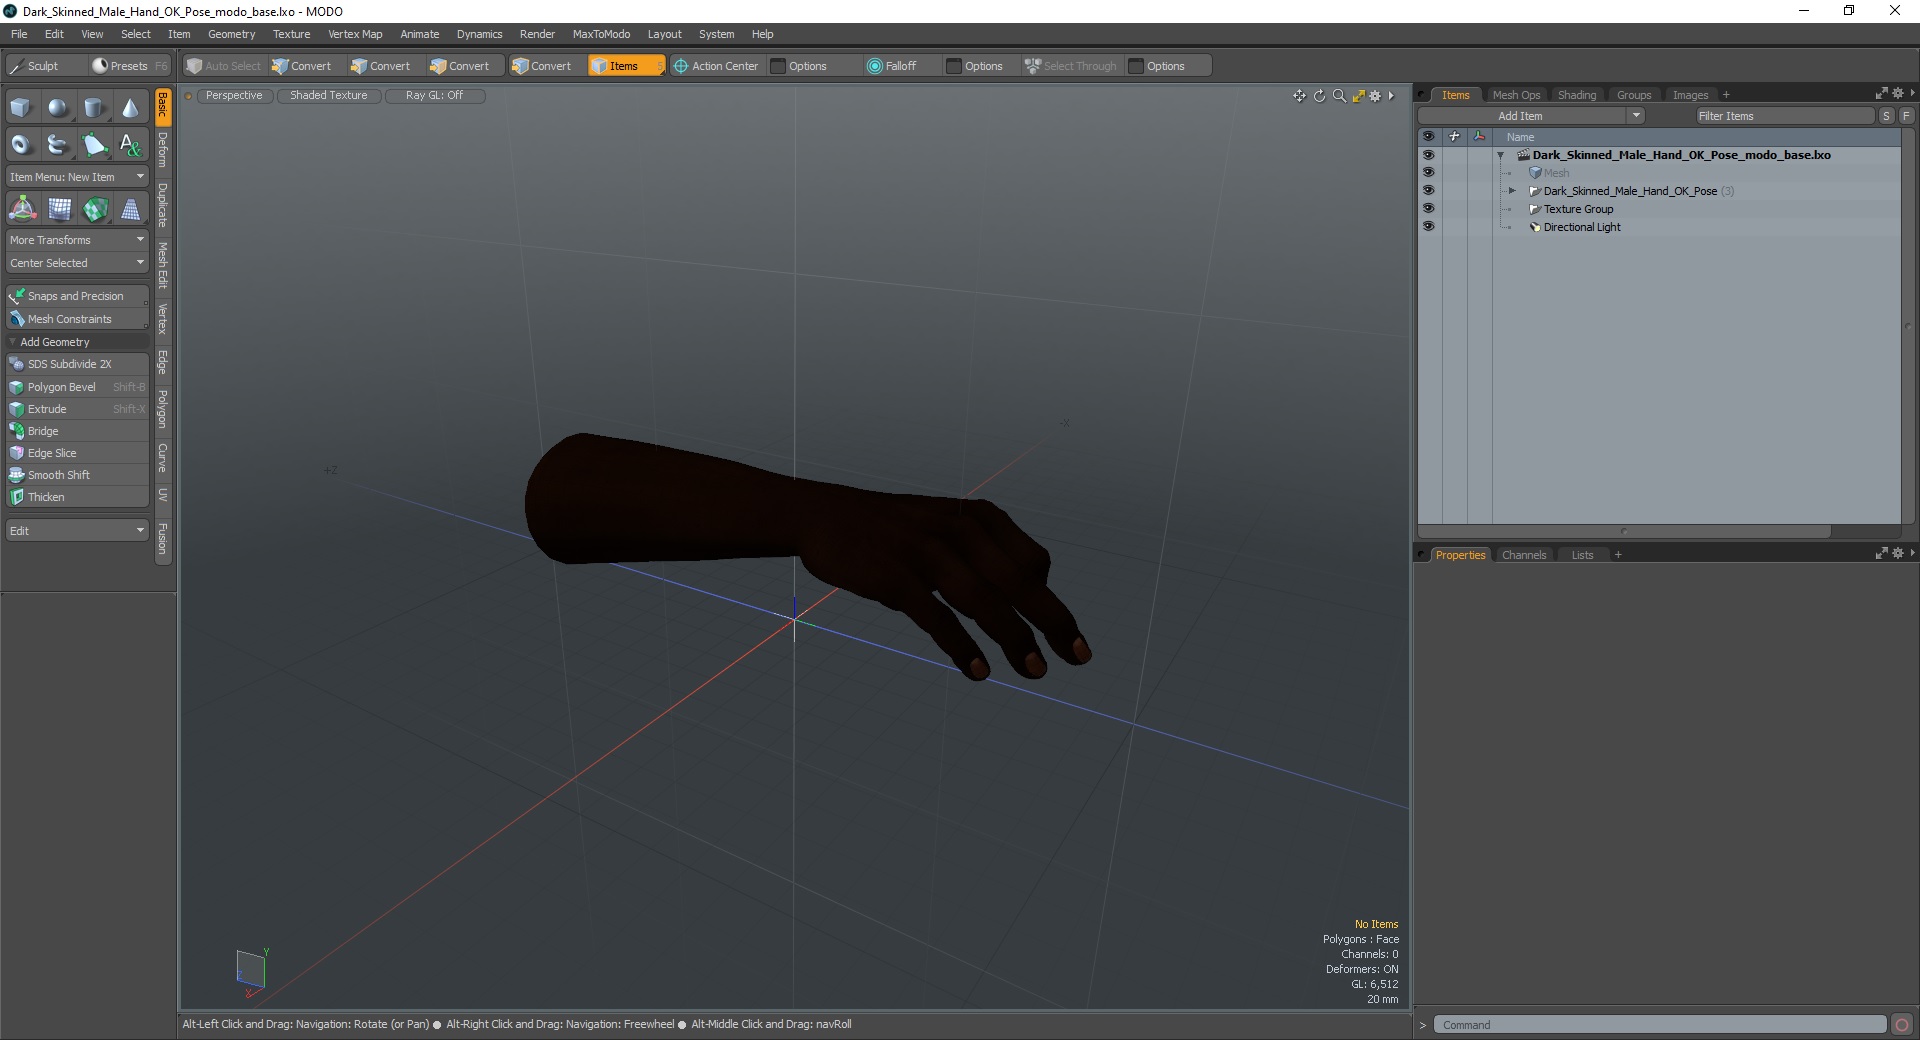Open Center Selected dropdown
The image size is (1920, 1040).
point(77,263)
